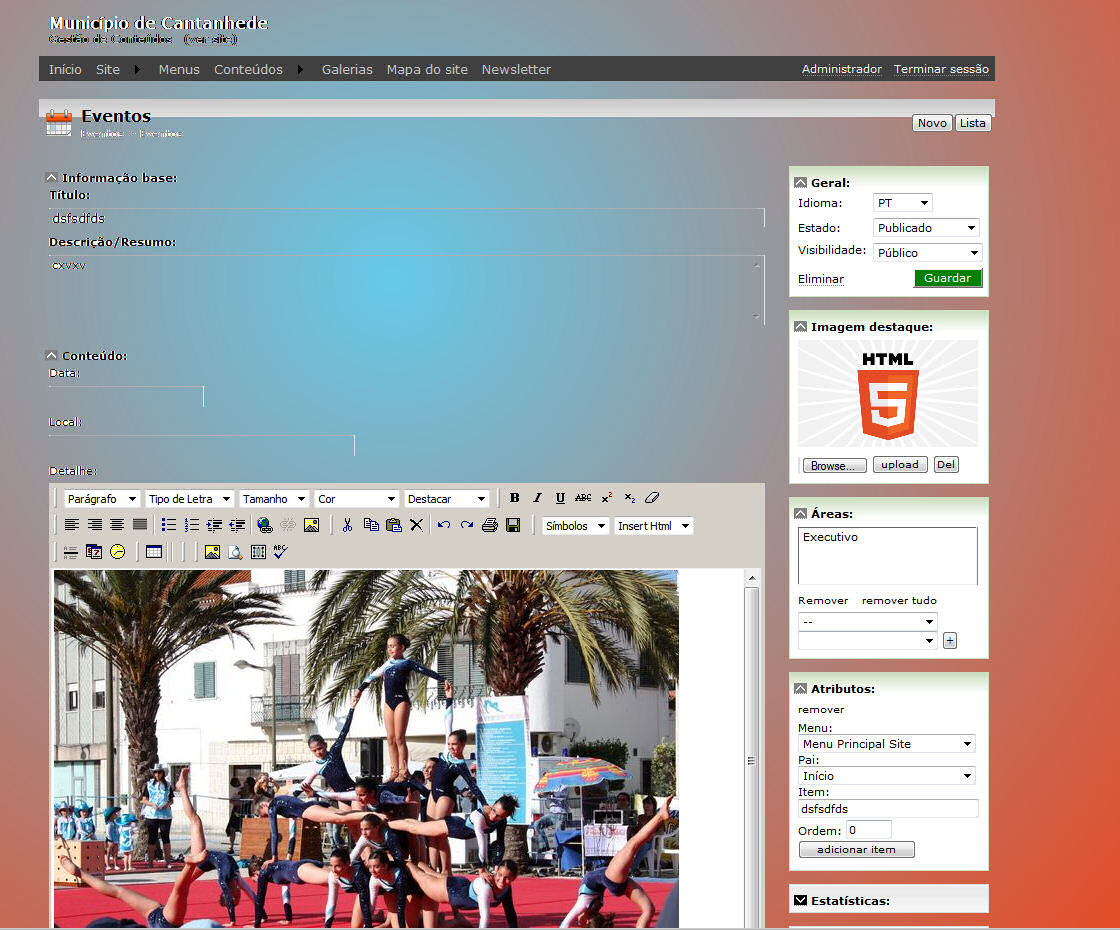Print the content using the printer icon

(489, 525)
